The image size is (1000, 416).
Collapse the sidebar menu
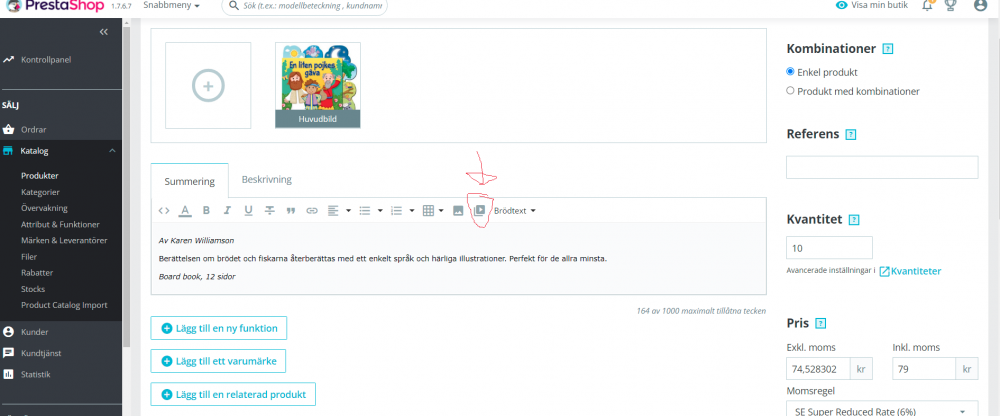coord(104,32)
